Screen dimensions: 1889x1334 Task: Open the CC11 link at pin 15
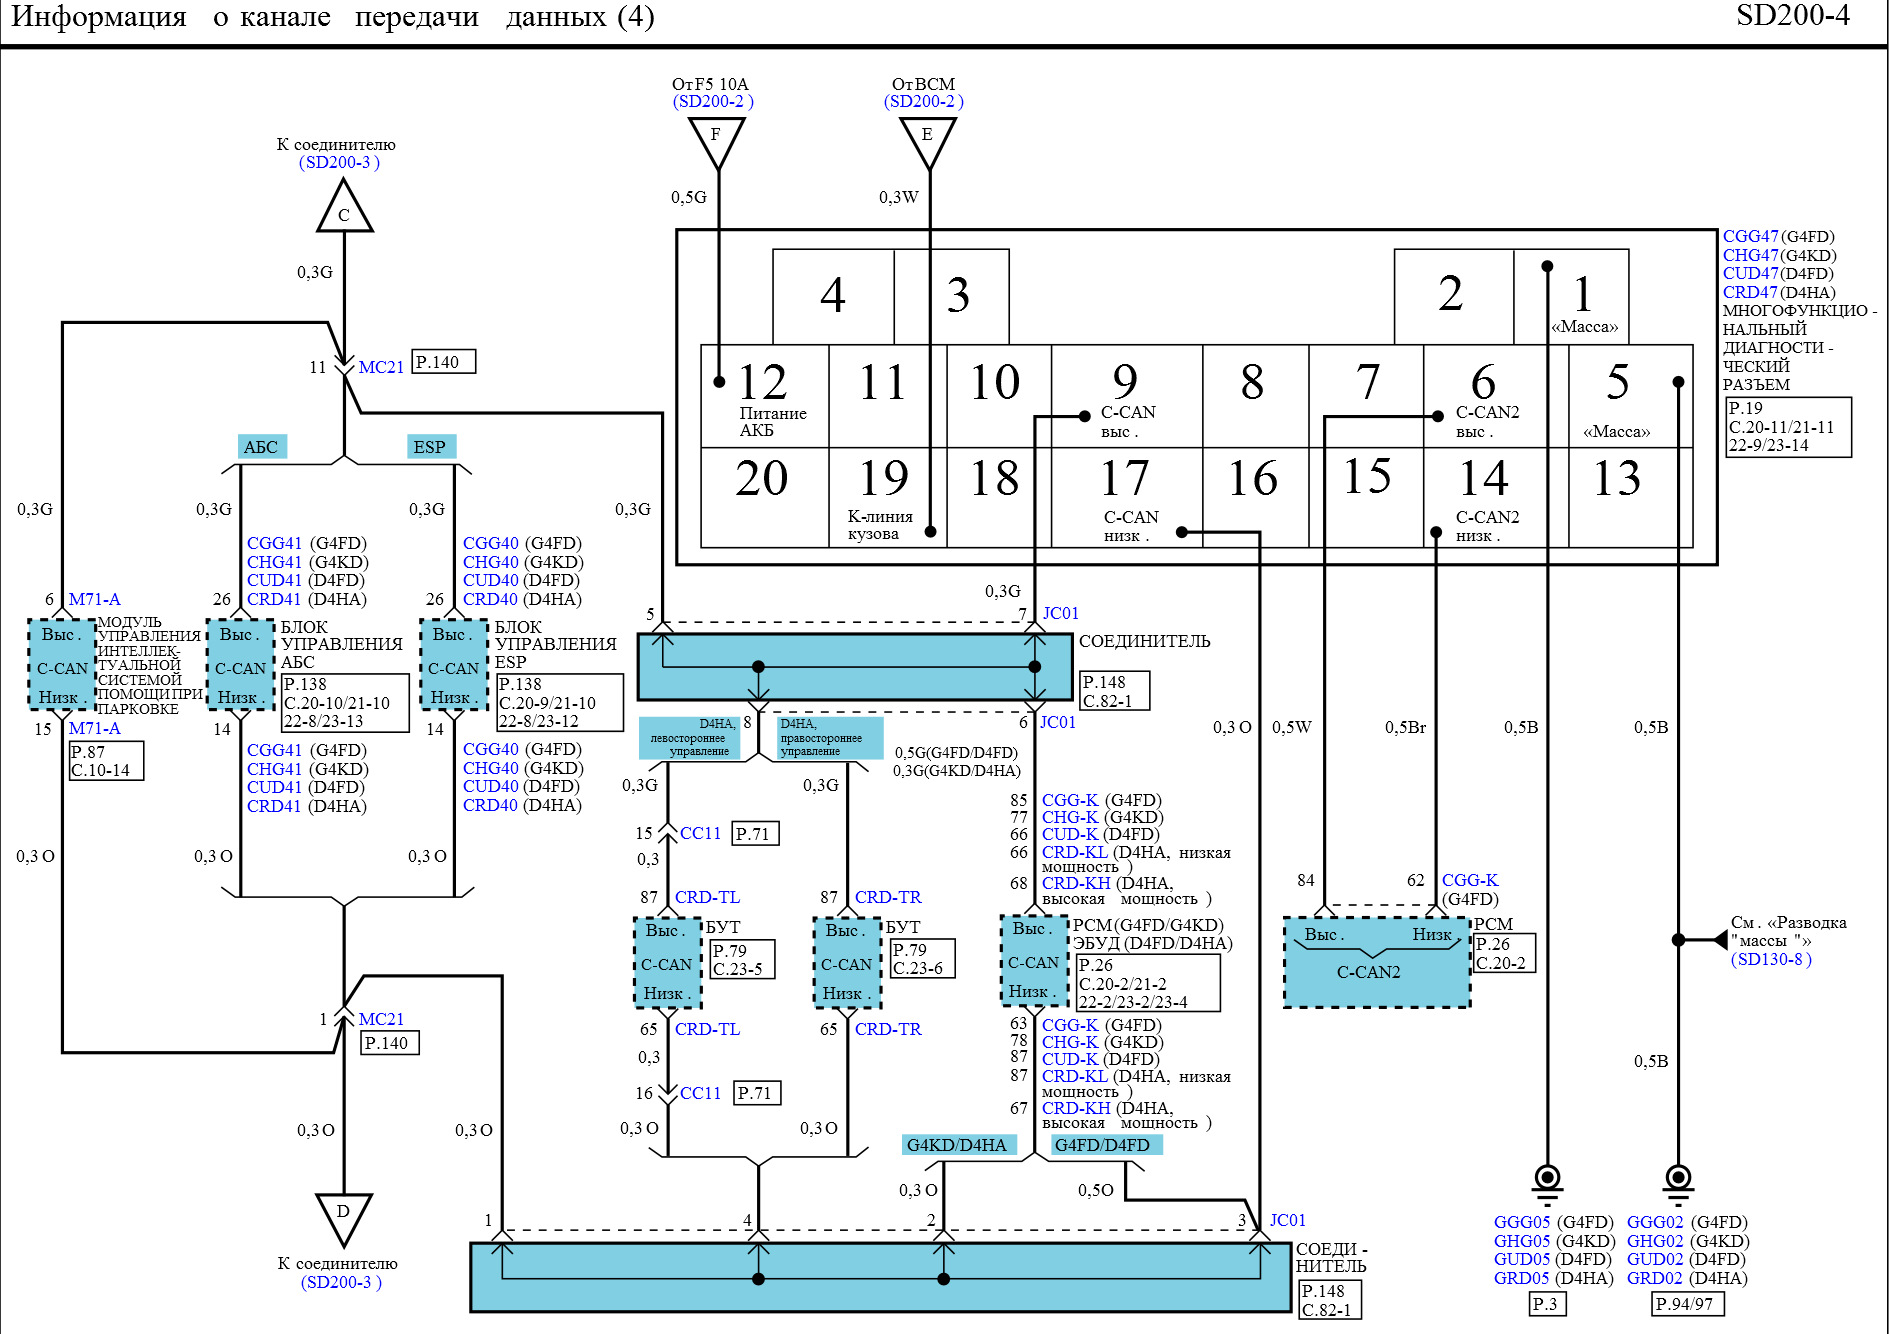pyautogui.click(x=700, y=833)
